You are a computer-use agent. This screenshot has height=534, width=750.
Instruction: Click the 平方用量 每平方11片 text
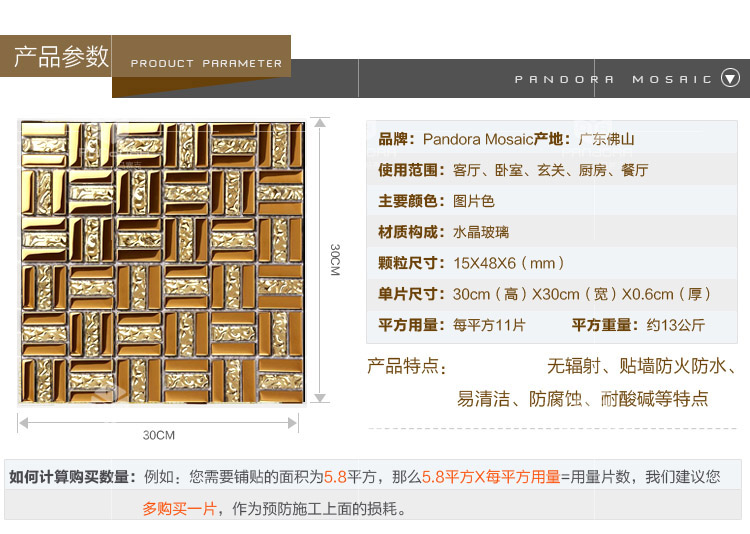[451, 325]
